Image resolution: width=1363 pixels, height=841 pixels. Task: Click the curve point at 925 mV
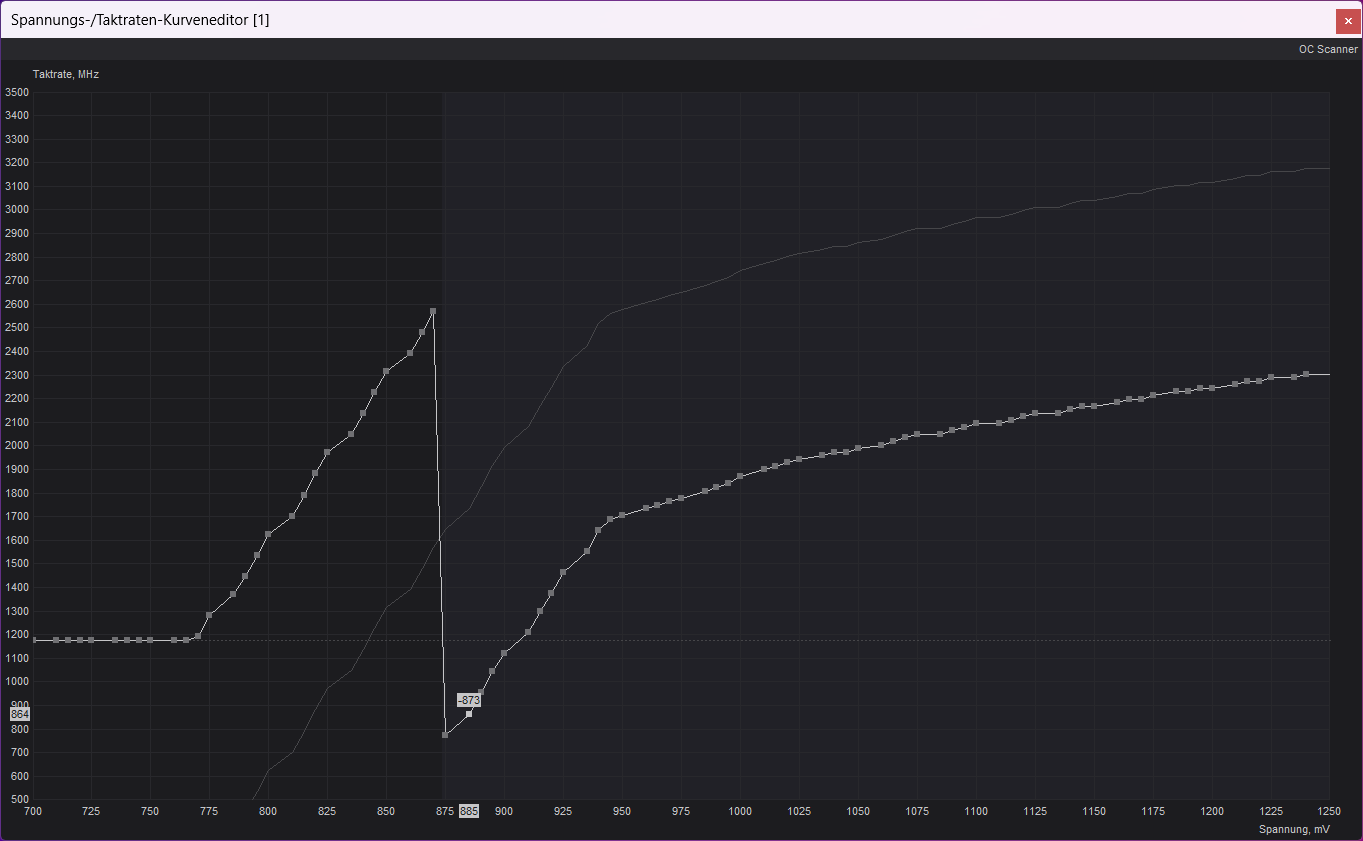pyautogui.click(x=563, y=572)
